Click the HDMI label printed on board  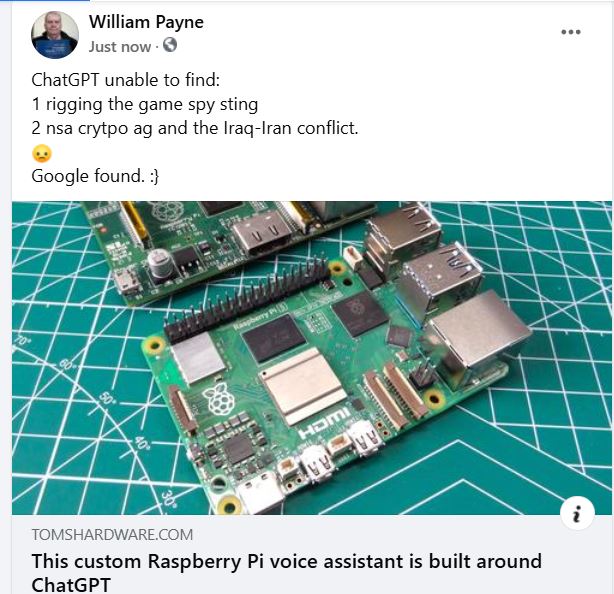tap(325, 422)
